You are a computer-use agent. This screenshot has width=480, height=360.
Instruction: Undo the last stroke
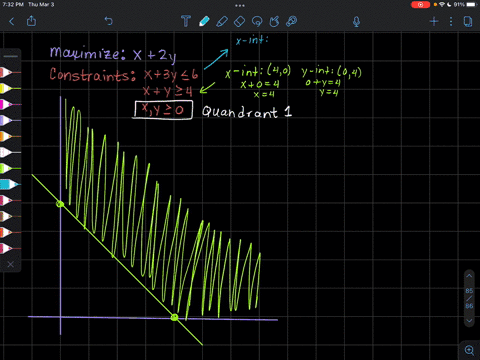pos(109,21)
